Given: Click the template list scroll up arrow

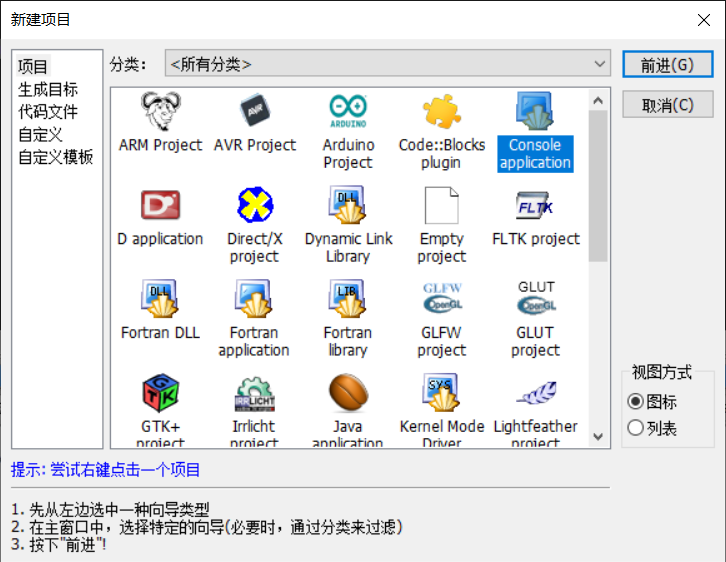Looking at the screenshot, I should (598, 99).
